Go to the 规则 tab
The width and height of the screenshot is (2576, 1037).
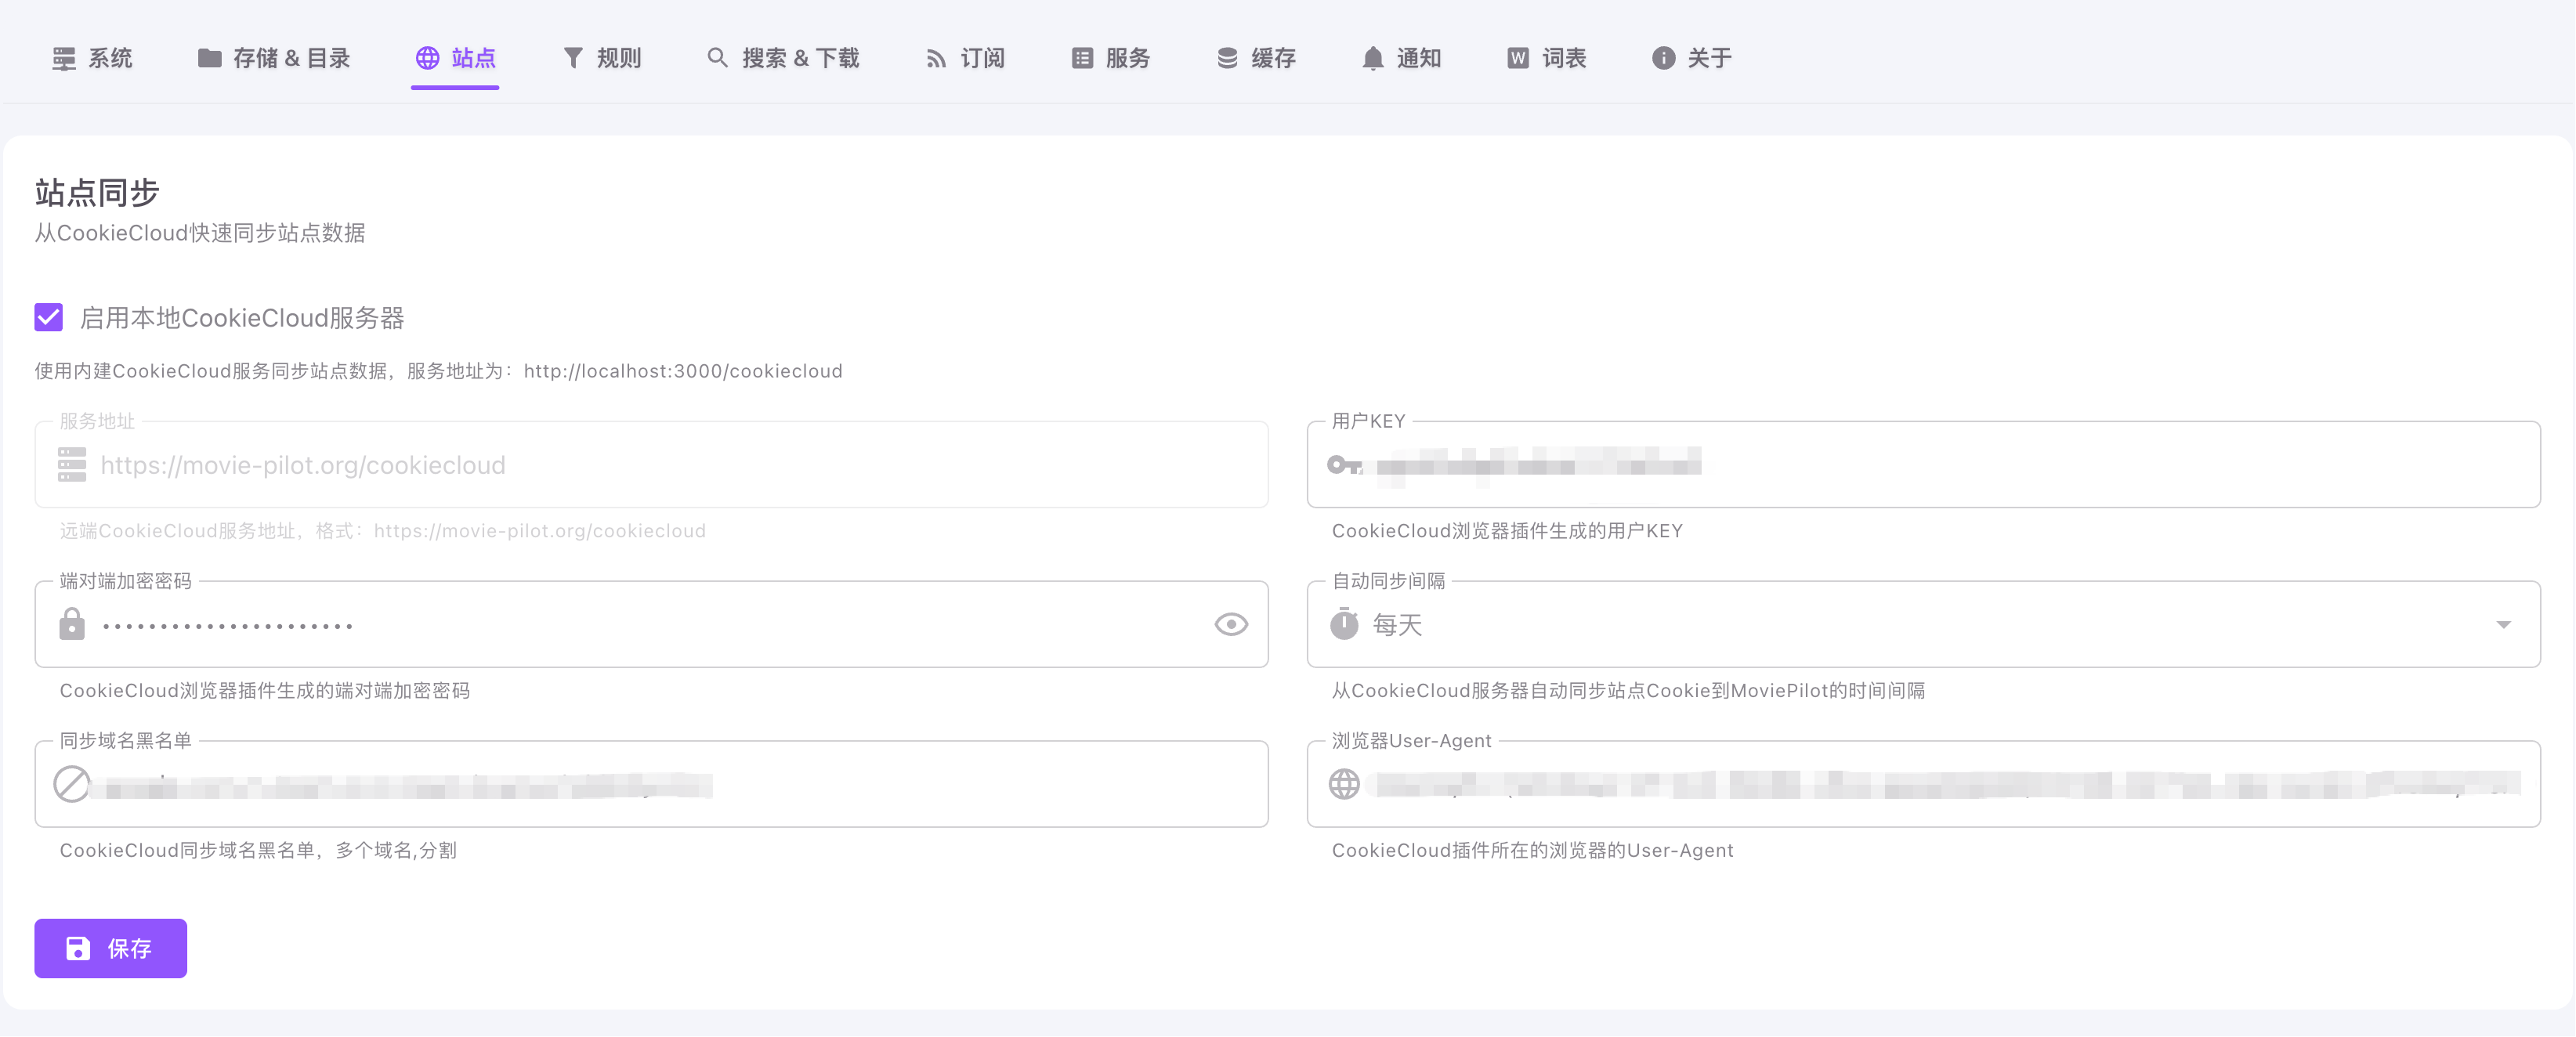coord(602,58)
